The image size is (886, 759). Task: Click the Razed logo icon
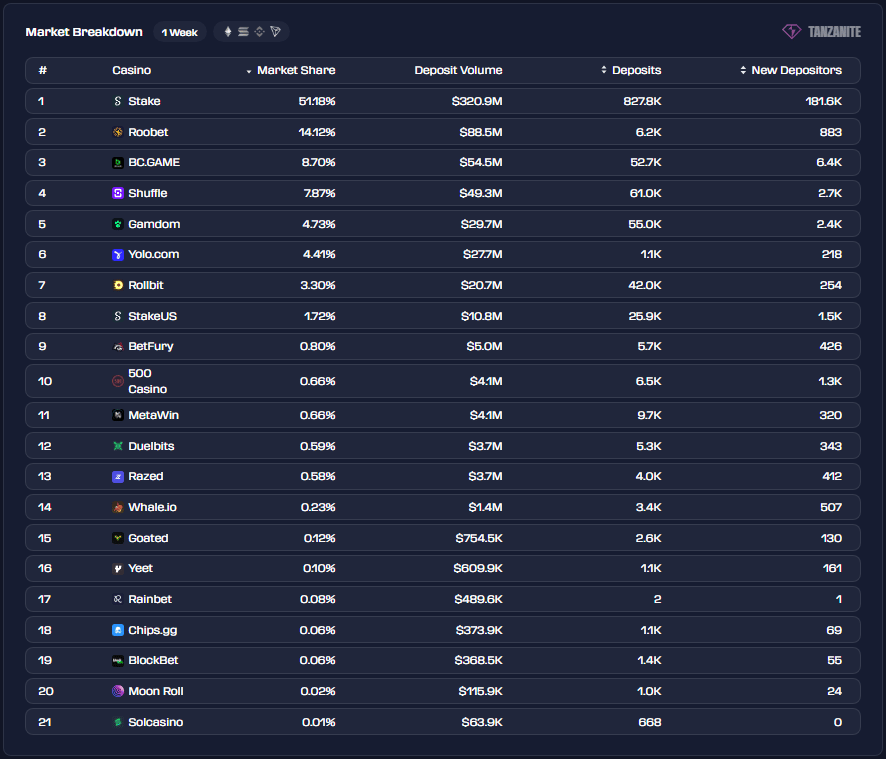click(118, 477)
